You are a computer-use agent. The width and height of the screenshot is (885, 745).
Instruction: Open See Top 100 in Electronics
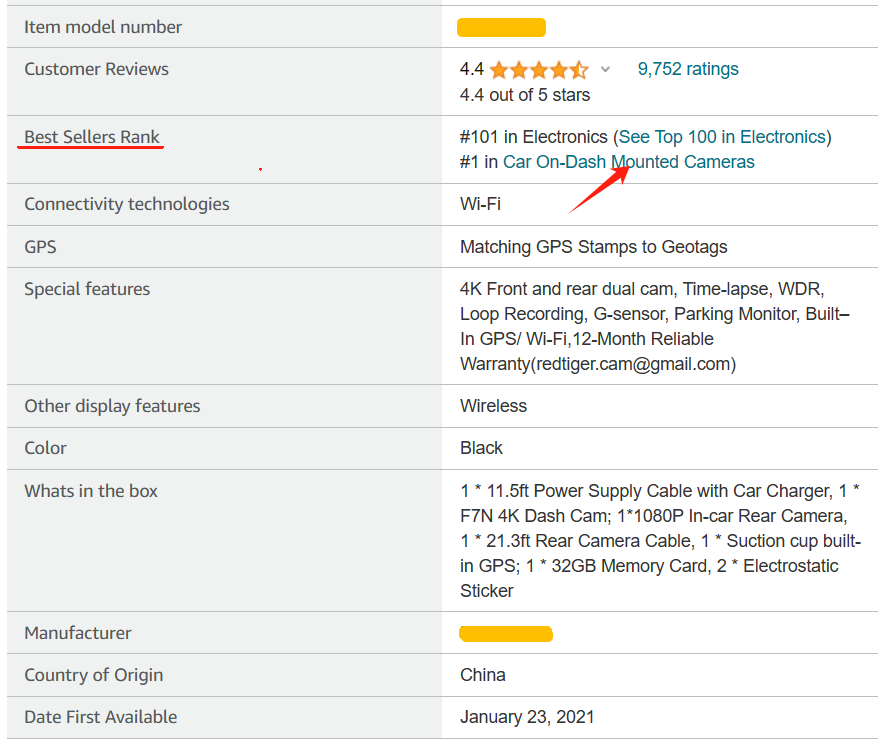pyautogui.click(x=722, y=137)
